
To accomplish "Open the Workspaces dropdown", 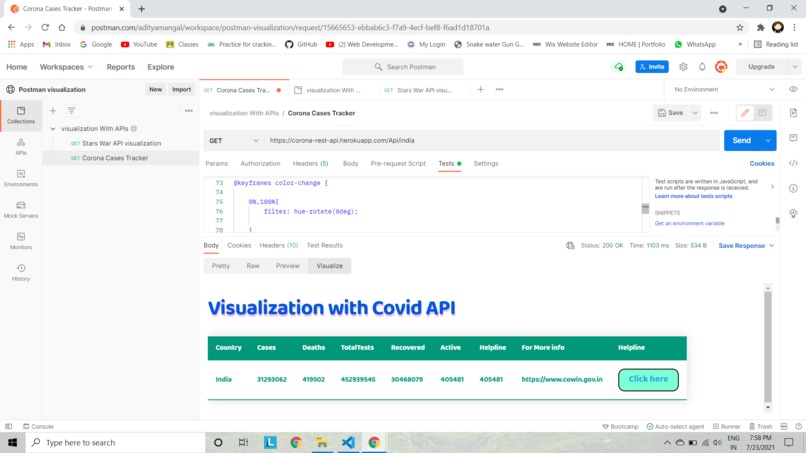I will tap(66, 67).
